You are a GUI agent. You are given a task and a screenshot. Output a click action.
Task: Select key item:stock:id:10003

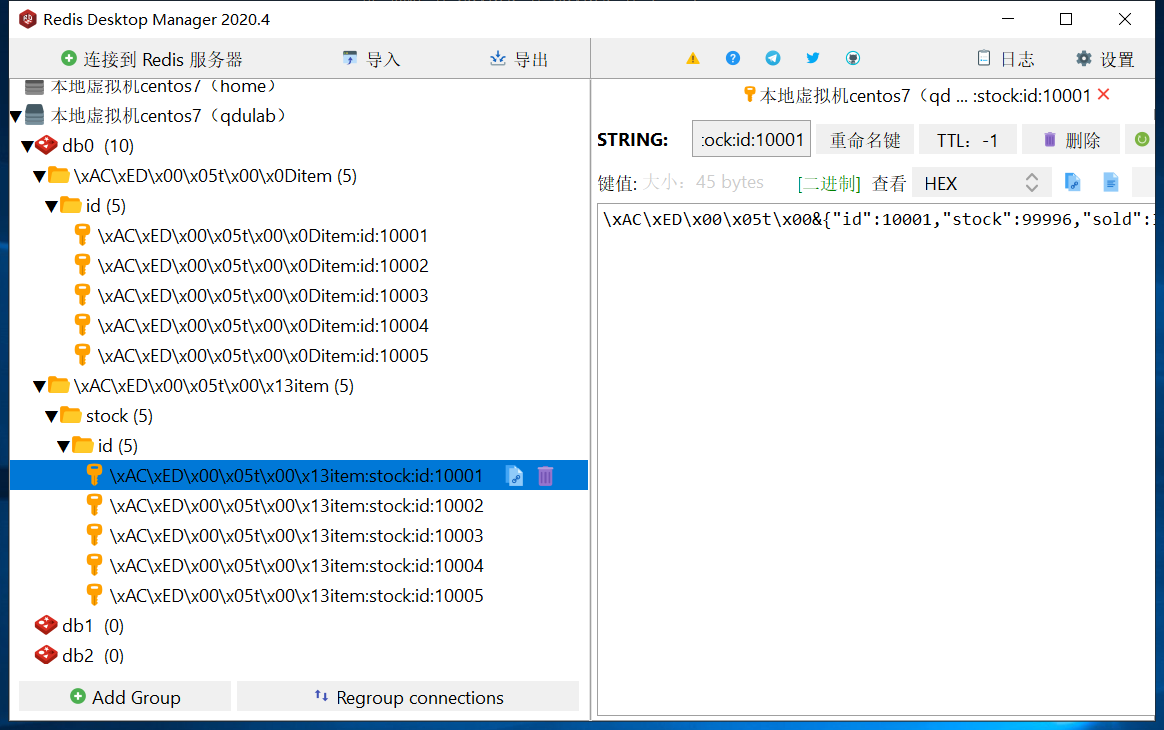point(296,535)
